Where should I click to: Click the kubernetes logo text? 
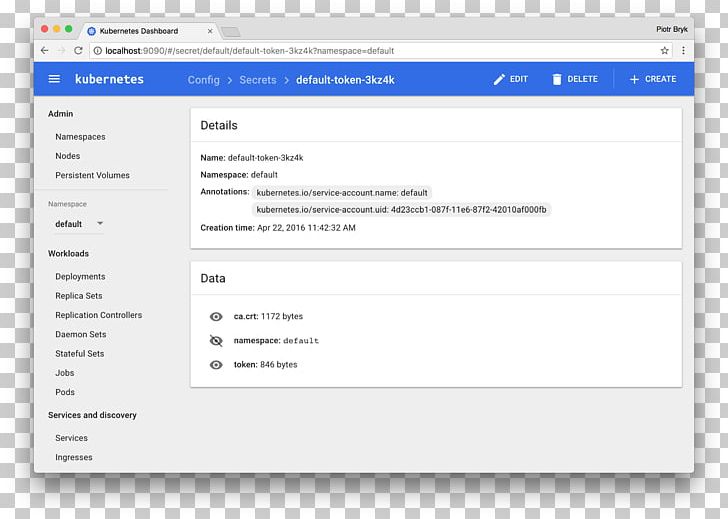coord(110,79)
